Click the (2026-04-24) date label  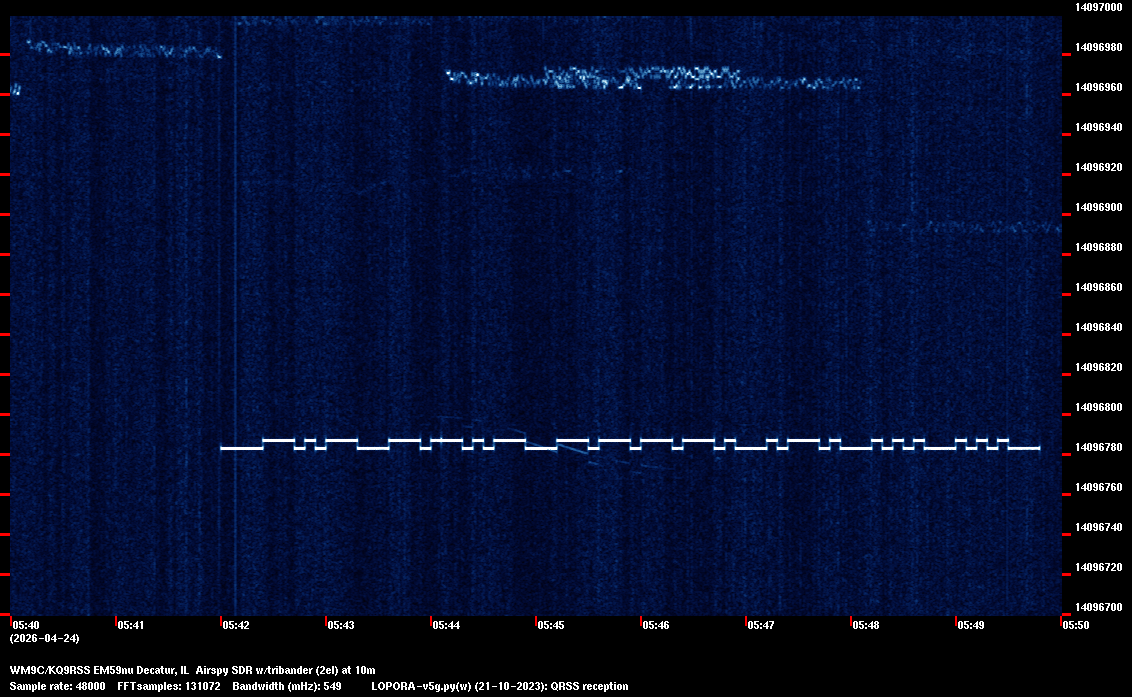coord(44,638)
